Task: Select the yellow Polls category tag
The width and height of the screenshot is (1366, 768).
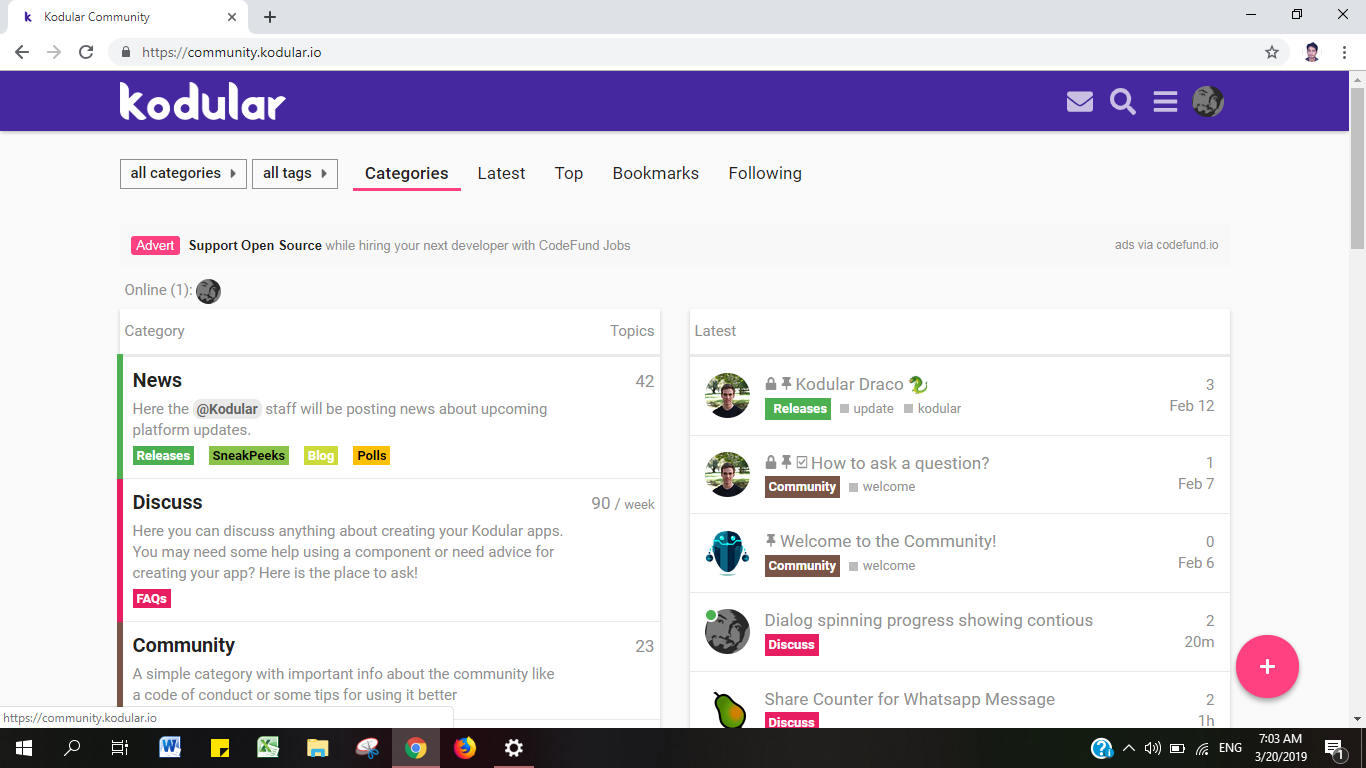Action: point(372,455)
